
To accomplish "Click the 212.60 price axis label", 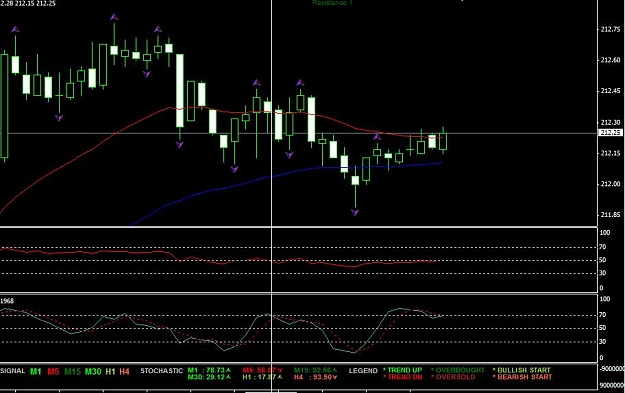I will 610,60.
